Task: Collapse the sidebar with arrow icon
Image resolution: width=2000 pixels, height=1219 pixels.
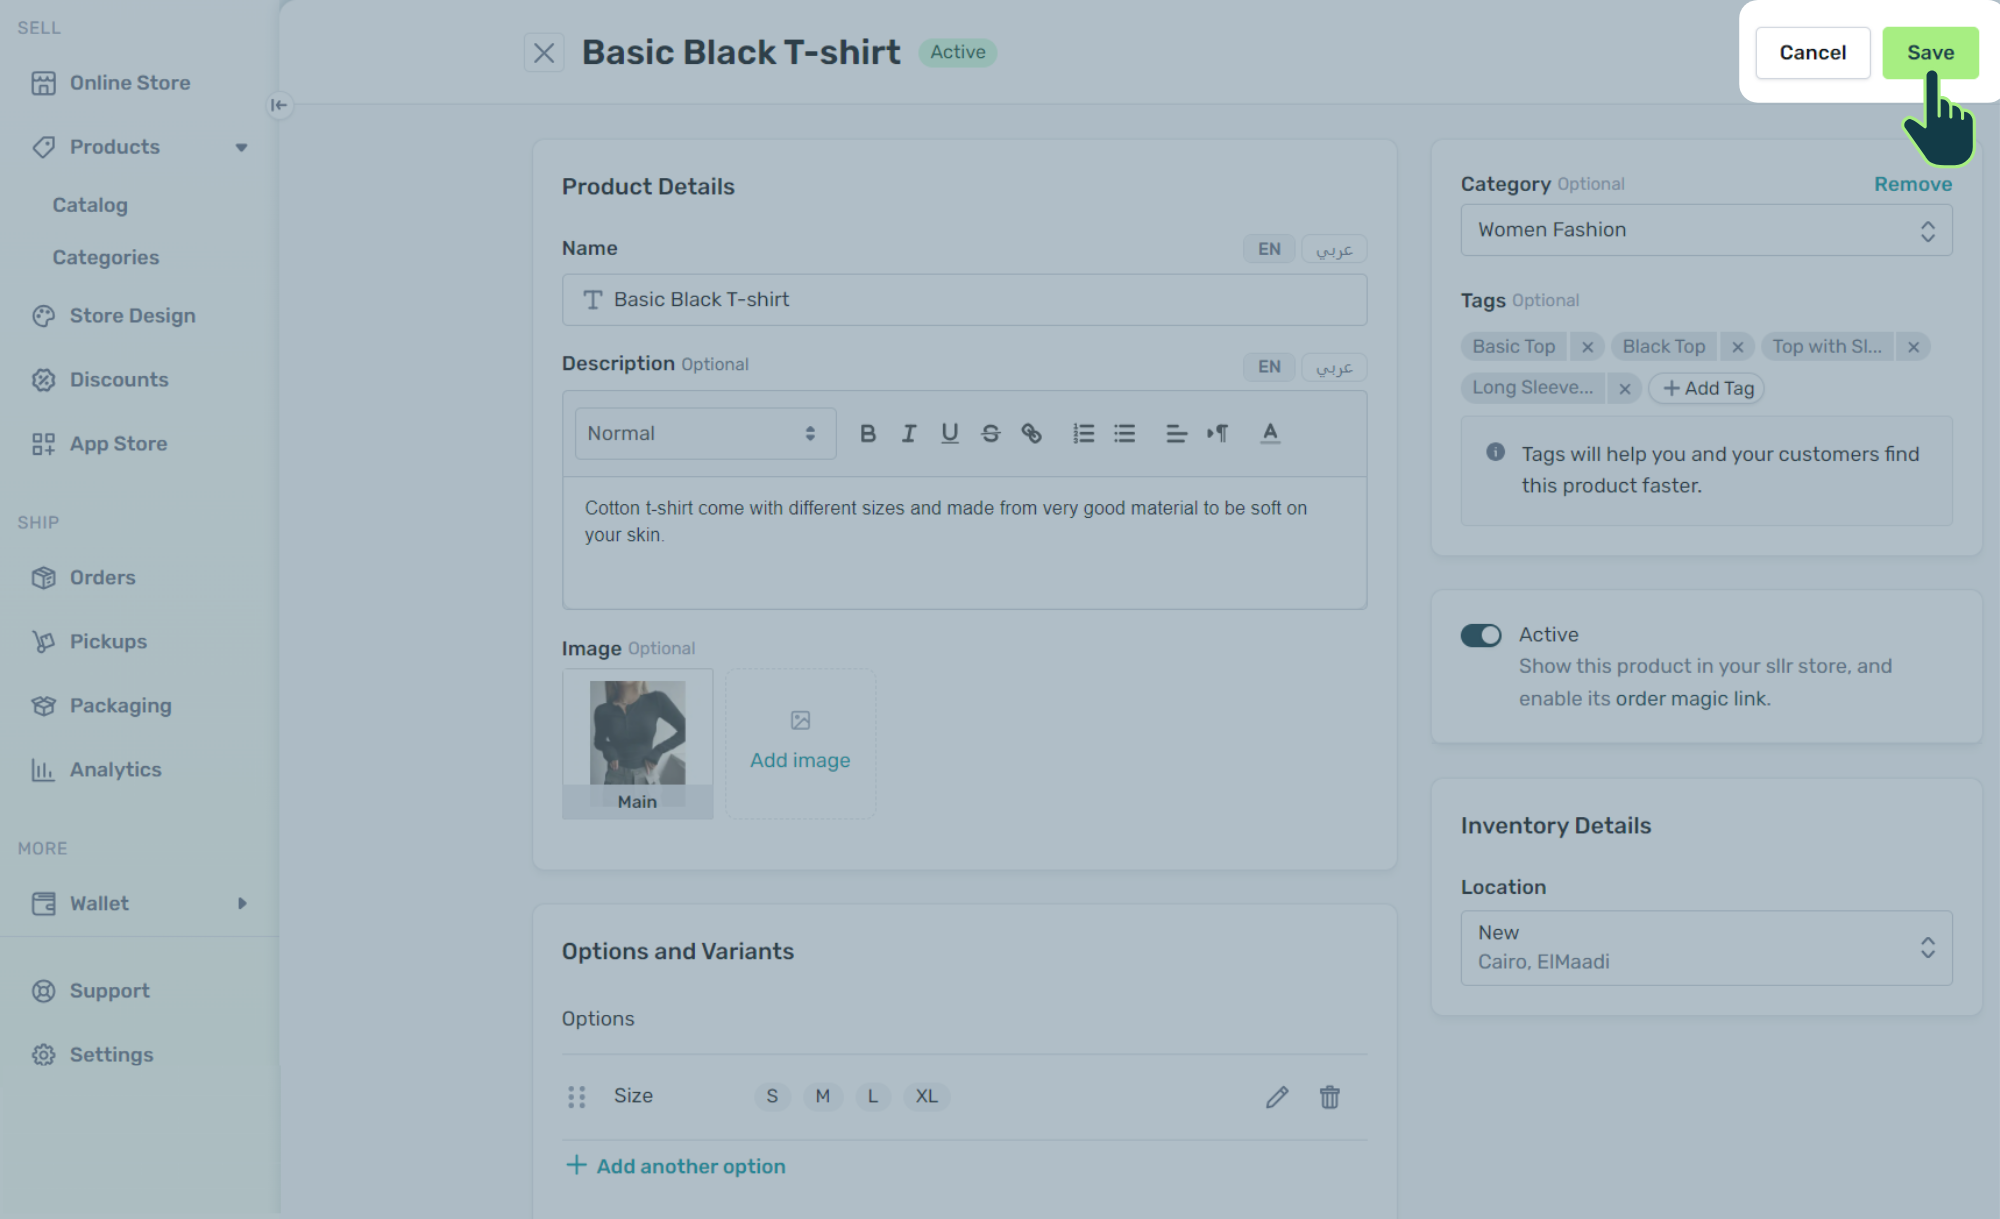Action: point(279,105)
